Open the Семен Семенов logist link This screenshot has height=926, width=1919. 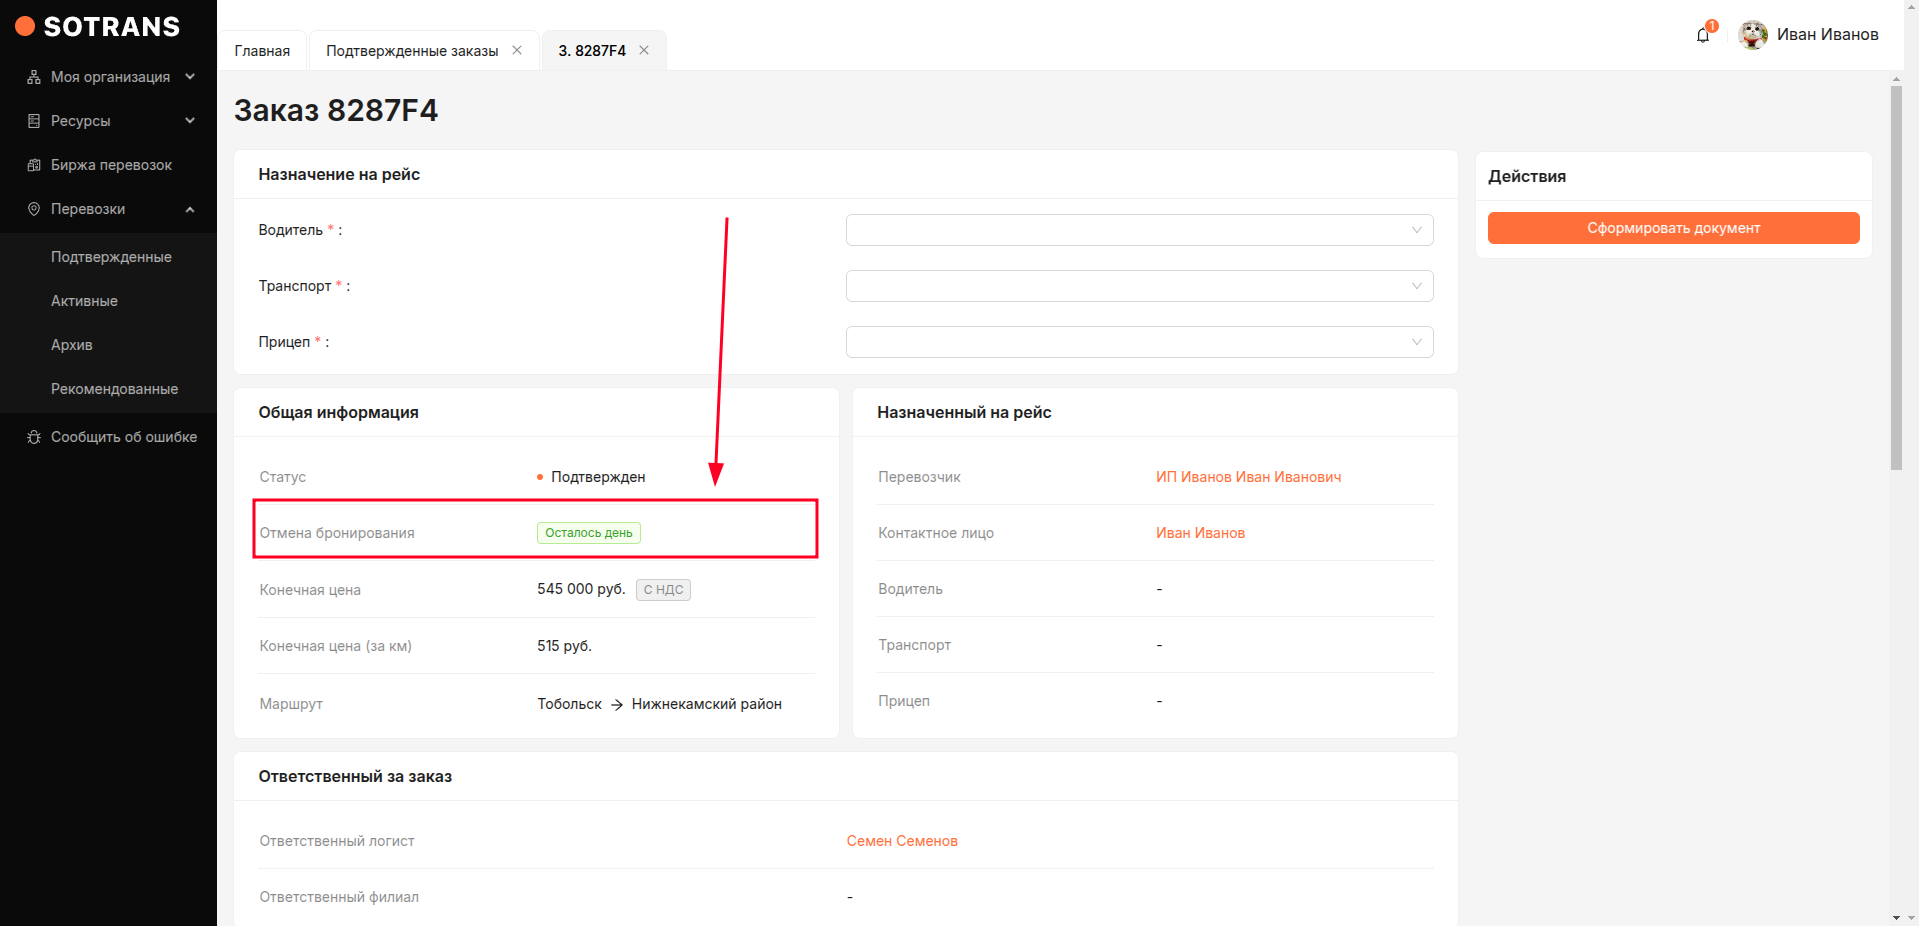pos(902,841)
